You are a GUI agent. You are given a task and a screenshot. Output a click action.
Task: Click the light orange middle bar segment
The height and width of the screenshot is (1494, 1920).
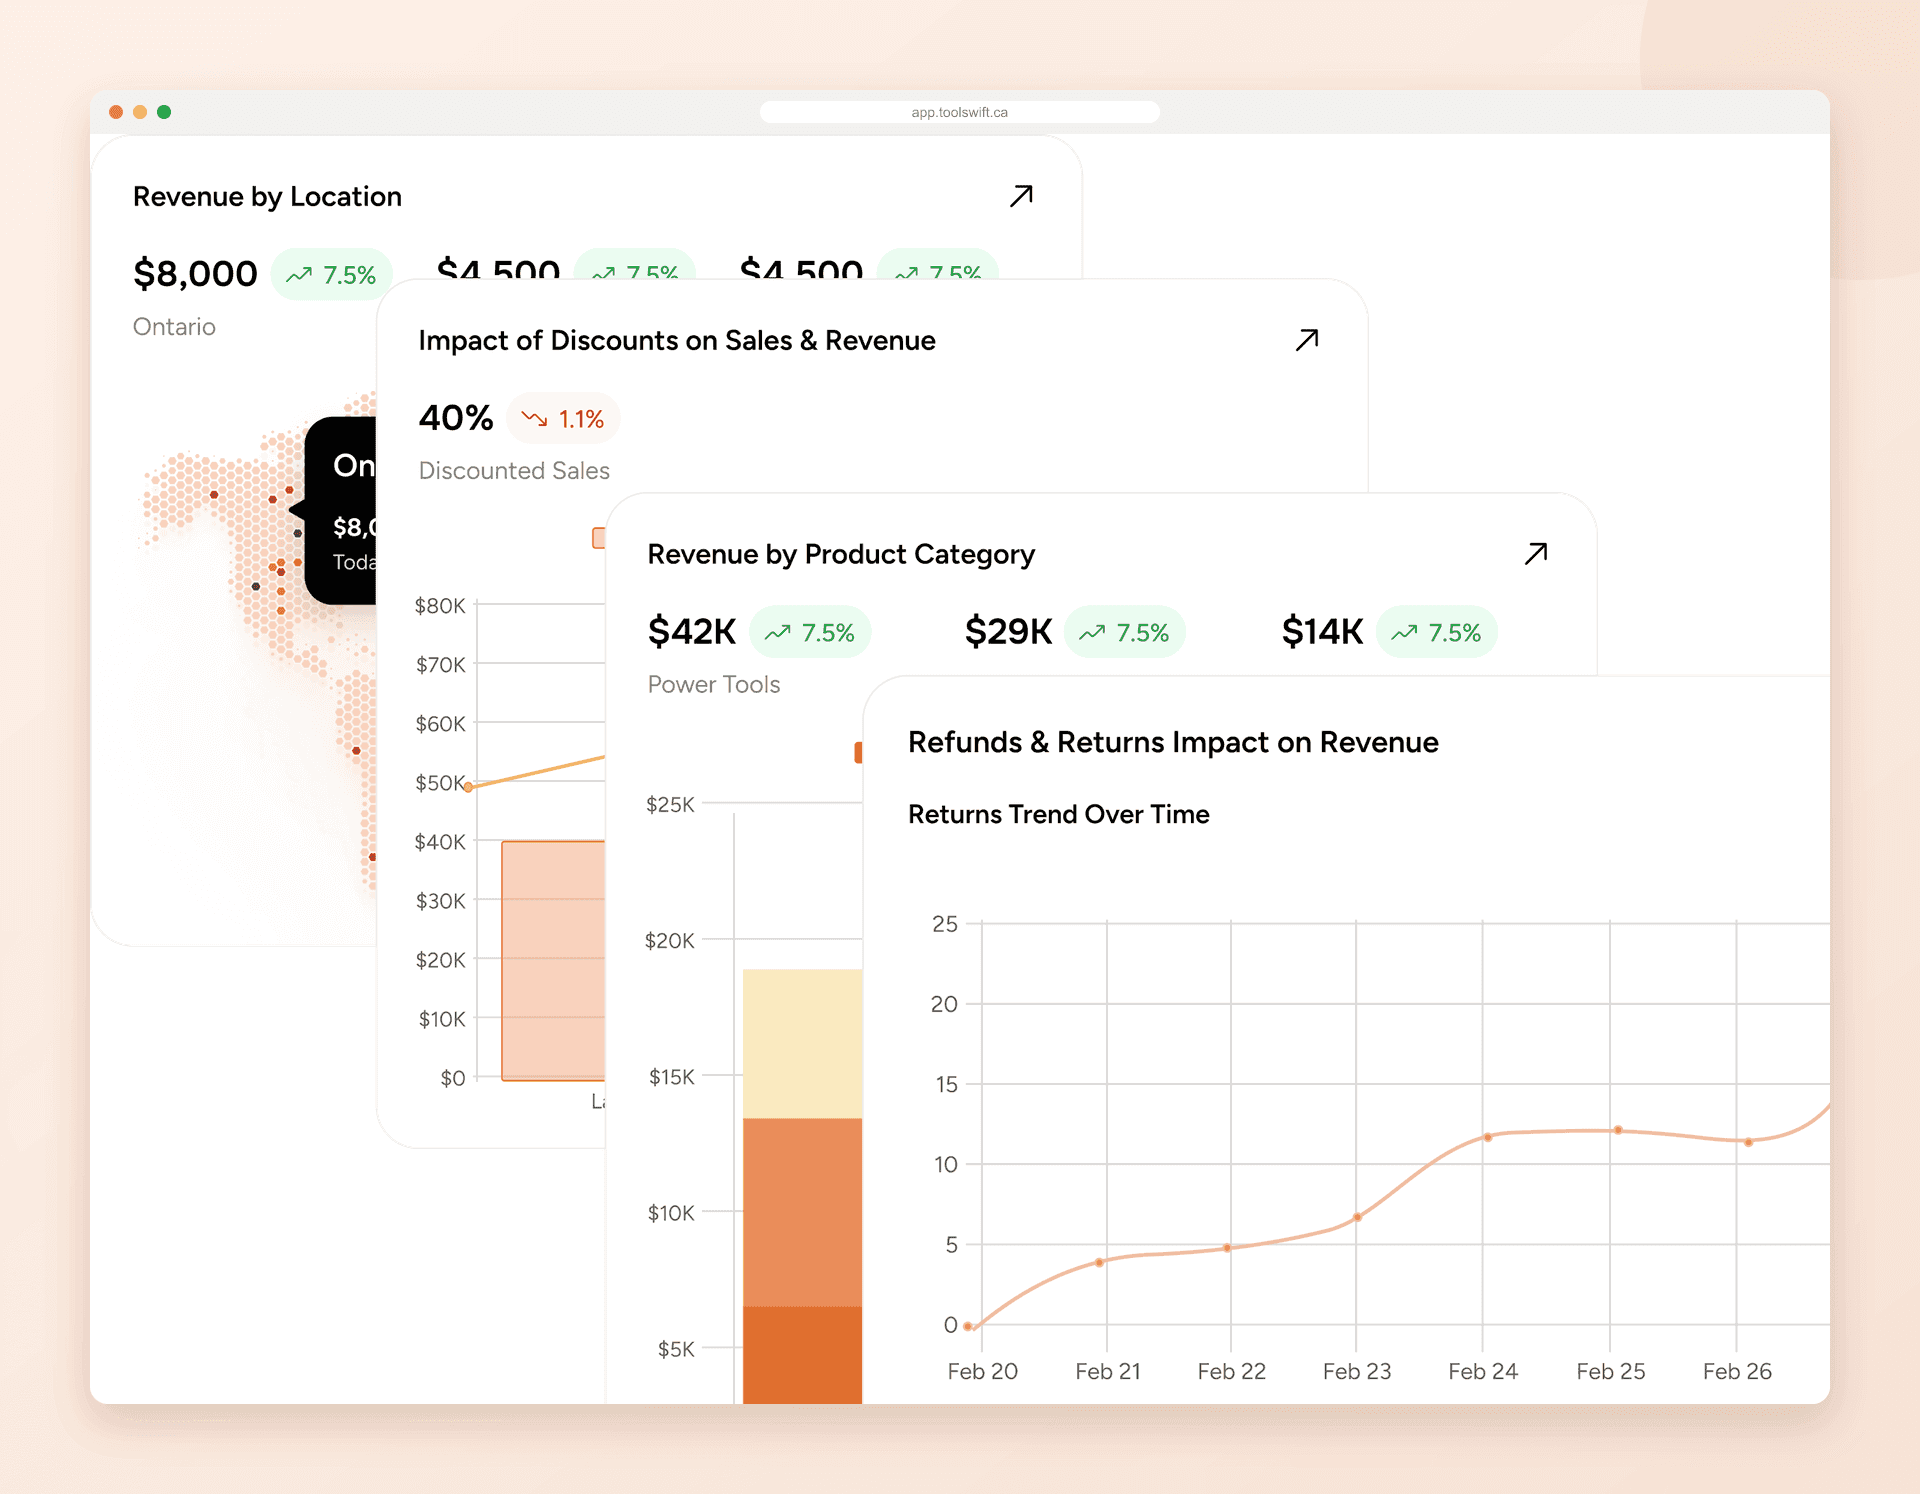tap(802, 1212)
